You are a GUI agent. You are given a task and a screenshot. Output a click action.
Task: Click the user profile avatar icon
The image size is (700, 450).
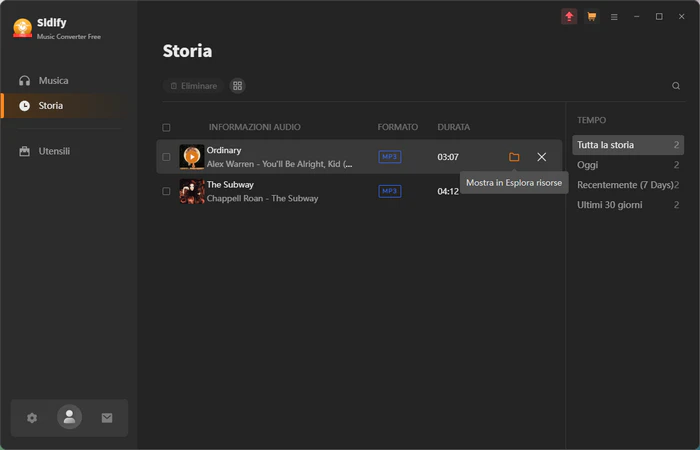[69, 417]
